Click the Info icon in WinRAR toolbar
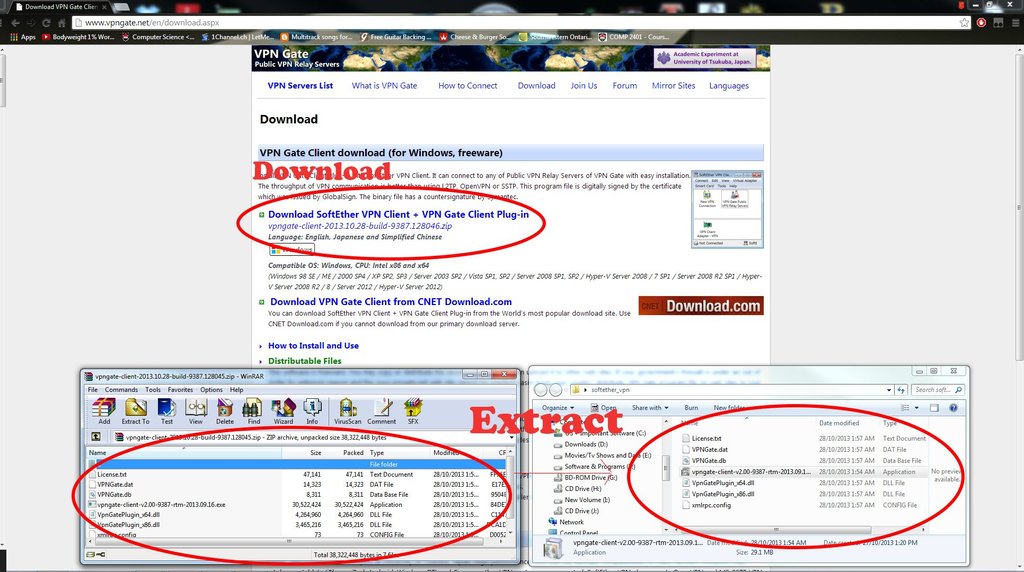Screen dimensions: 1024x572 pyautogui.click(x=312, y=411)
